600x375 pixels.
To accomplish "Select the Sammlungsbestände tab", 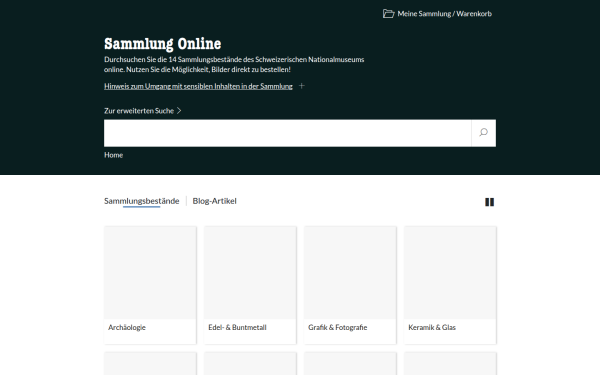I will tap(142, 201).
